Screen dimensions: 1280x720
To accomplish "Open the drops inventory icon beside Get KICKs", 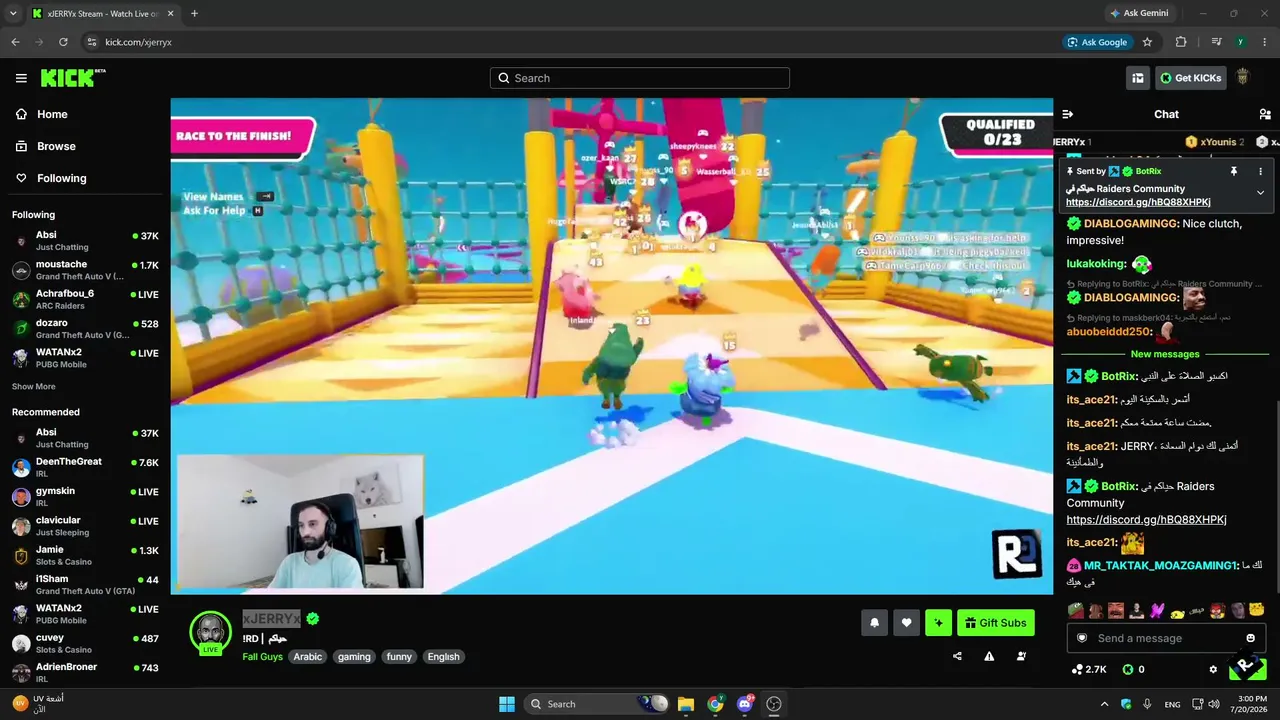I will (x=1137, y=78).
